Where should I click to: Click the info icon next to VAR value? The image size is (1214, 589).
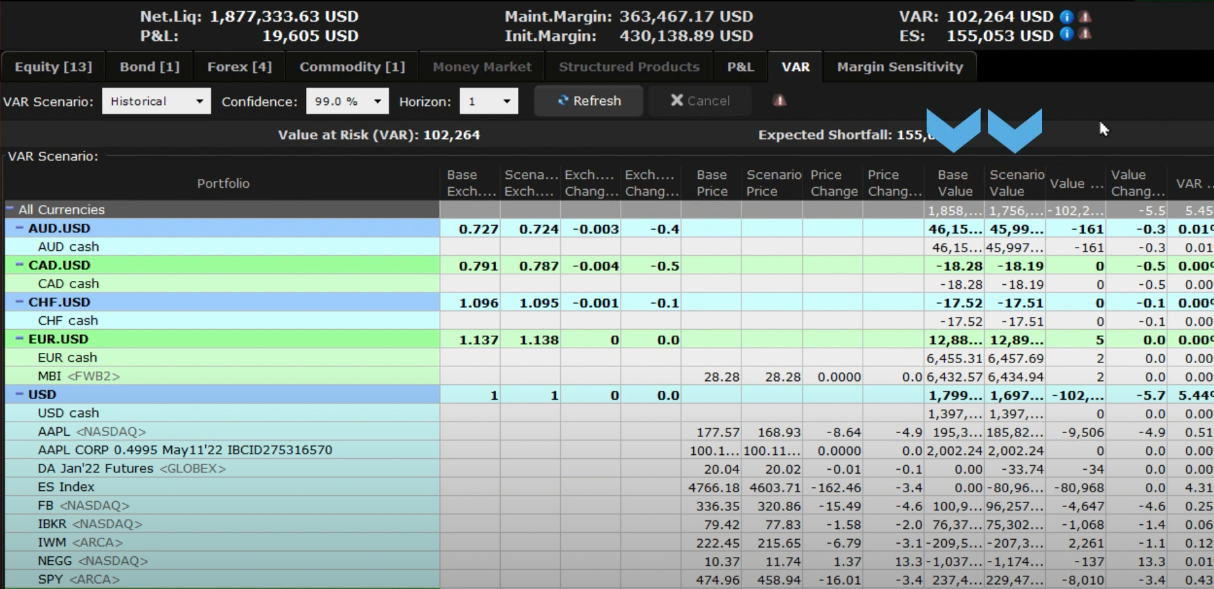click(1066, 17)
